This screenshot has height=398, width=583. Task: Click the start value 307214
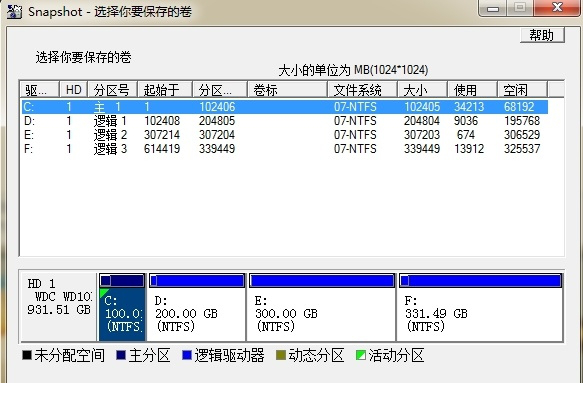click(162, 135)
